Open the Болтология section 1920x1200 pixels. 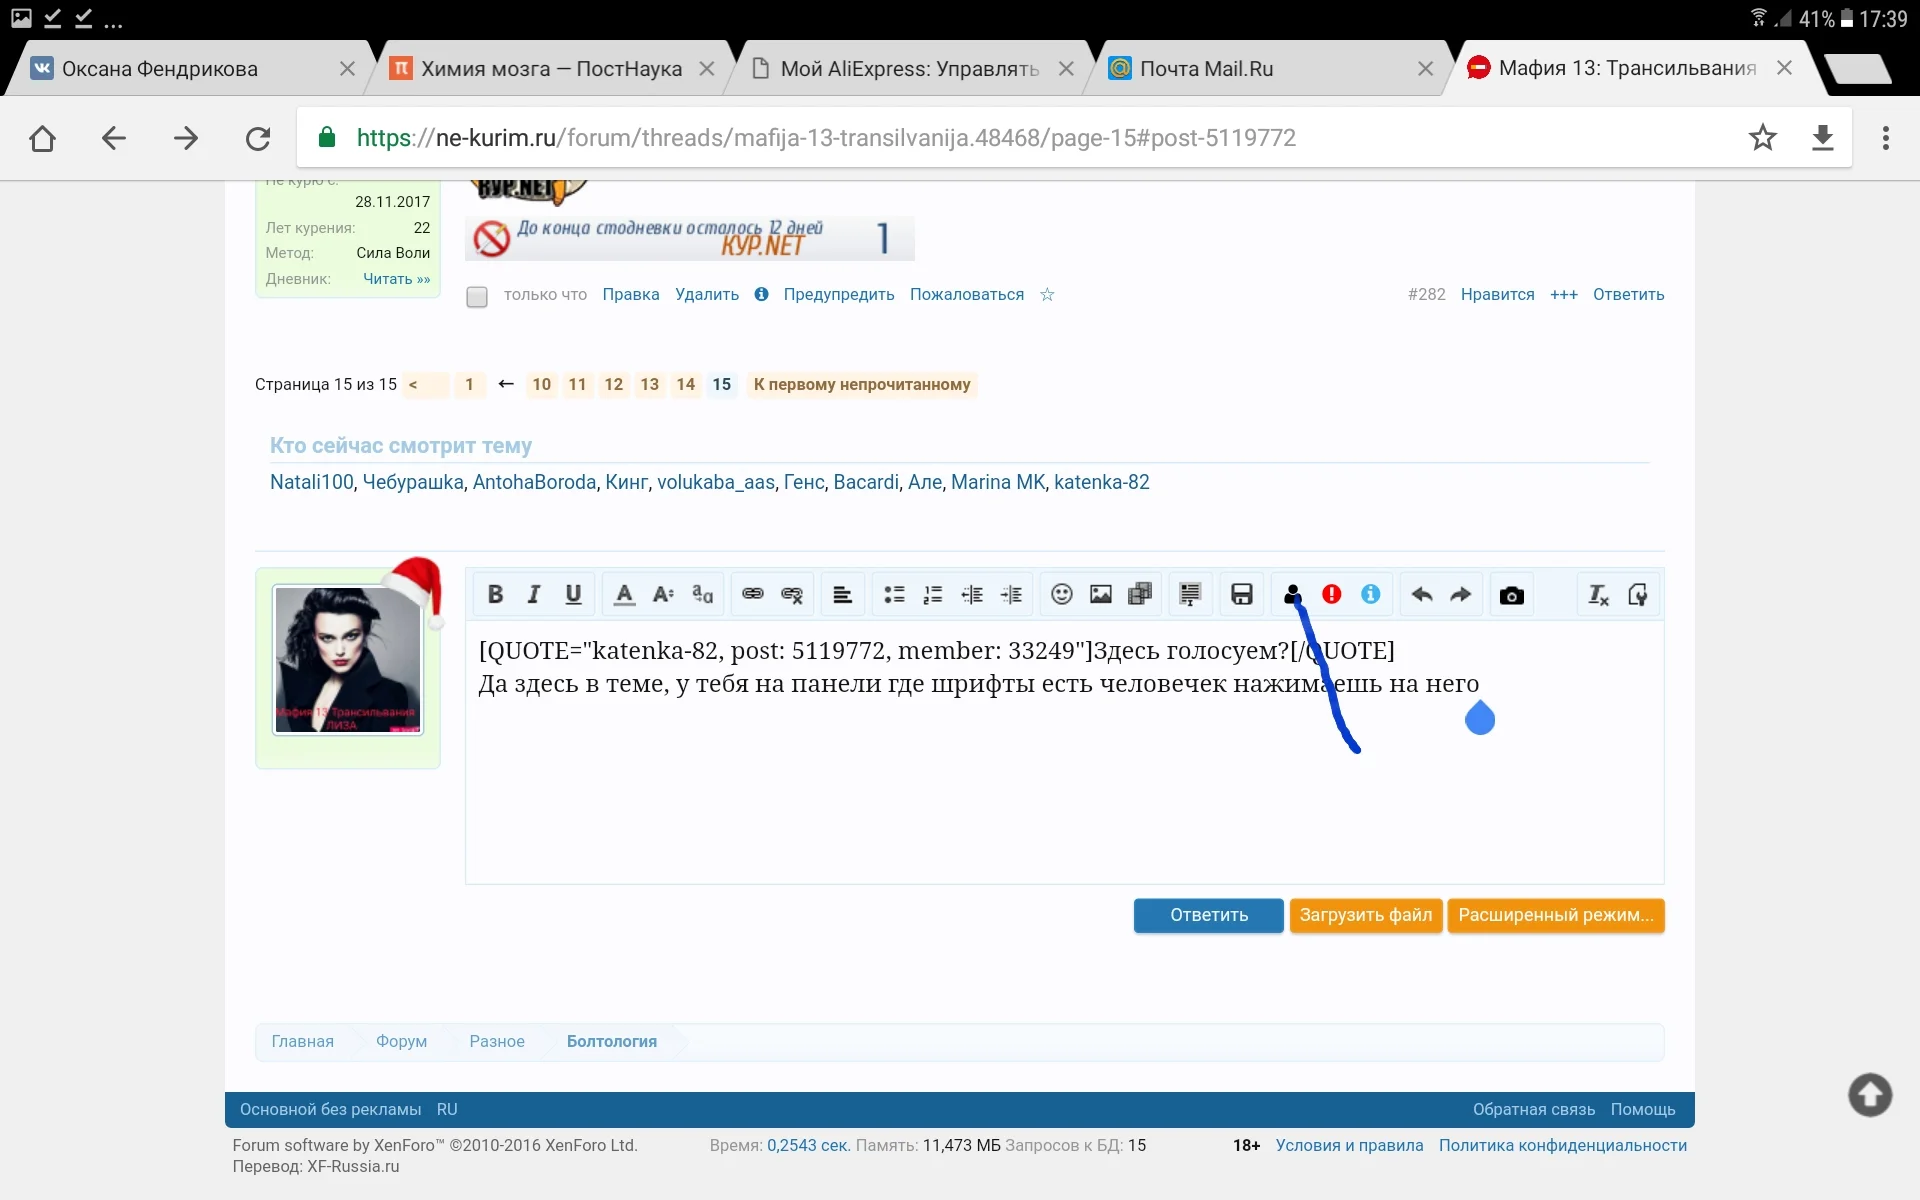(x=611, y=1041)
